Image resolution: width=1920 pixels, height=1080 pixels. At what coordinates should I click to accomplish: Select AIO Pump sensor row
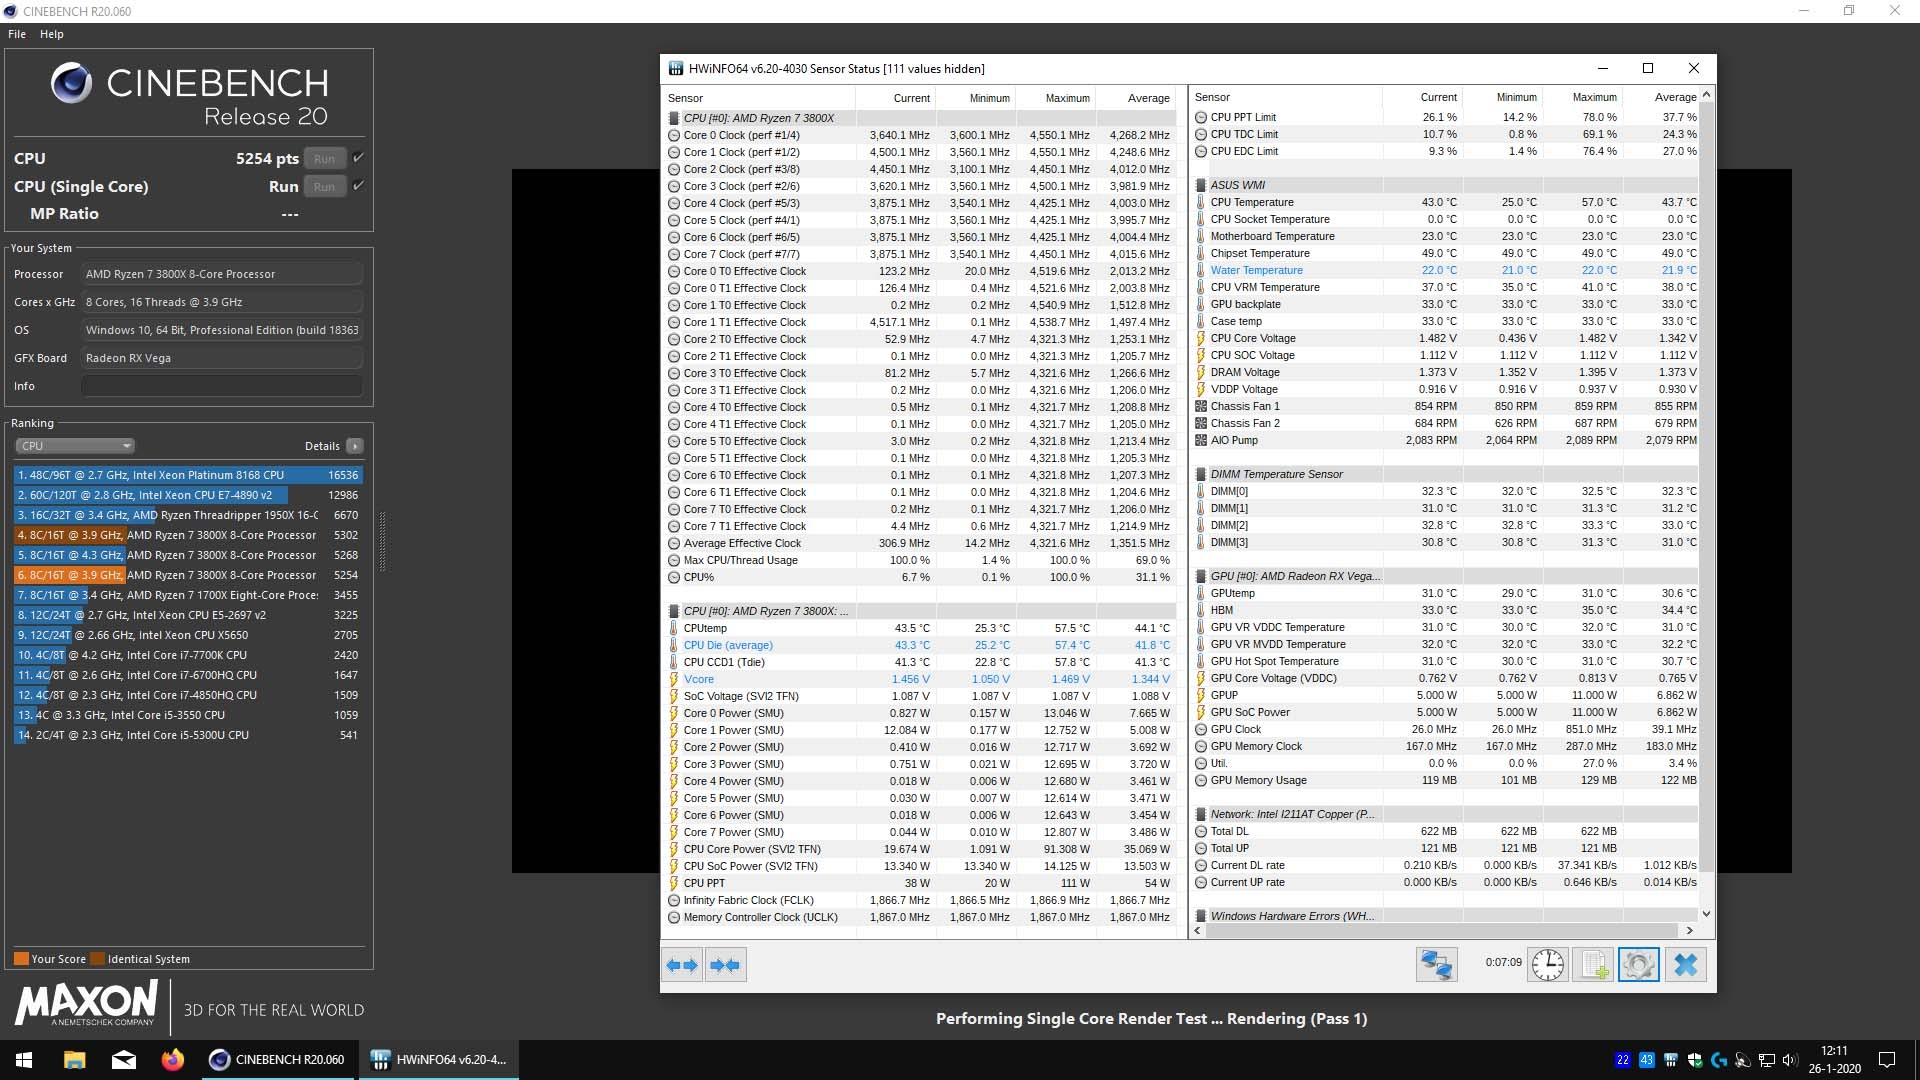[1446, 440]
